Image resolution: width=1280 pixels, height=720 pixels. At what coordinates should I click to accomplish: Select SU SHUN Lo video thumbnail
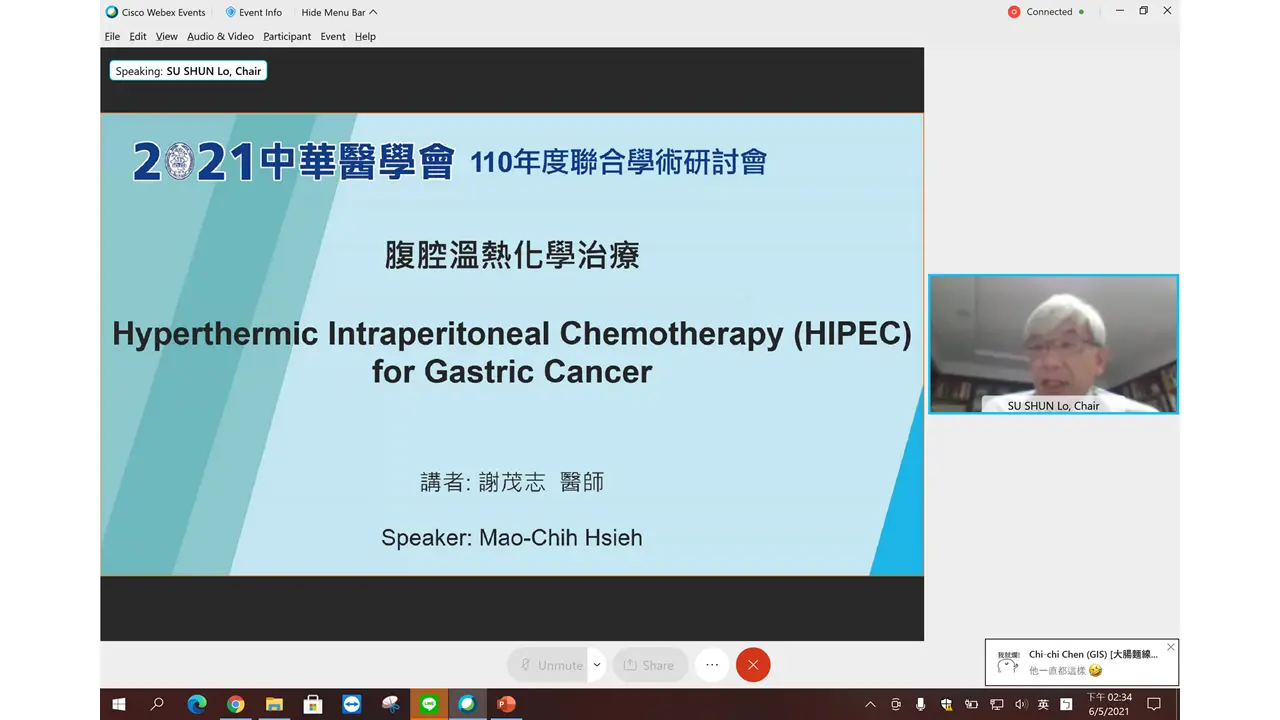pyautogui.click(x=1053, y=344)
